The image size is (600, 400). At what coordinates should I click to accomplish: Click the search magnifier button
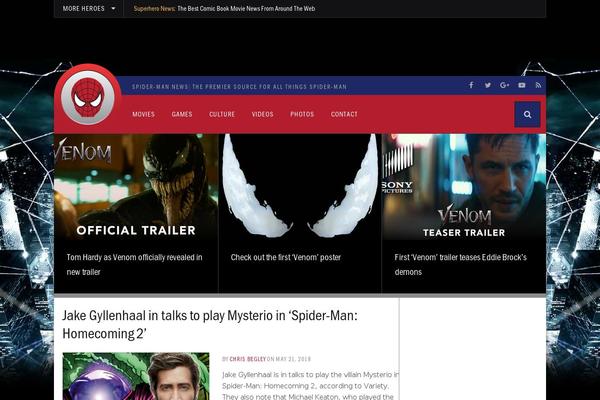527,114
